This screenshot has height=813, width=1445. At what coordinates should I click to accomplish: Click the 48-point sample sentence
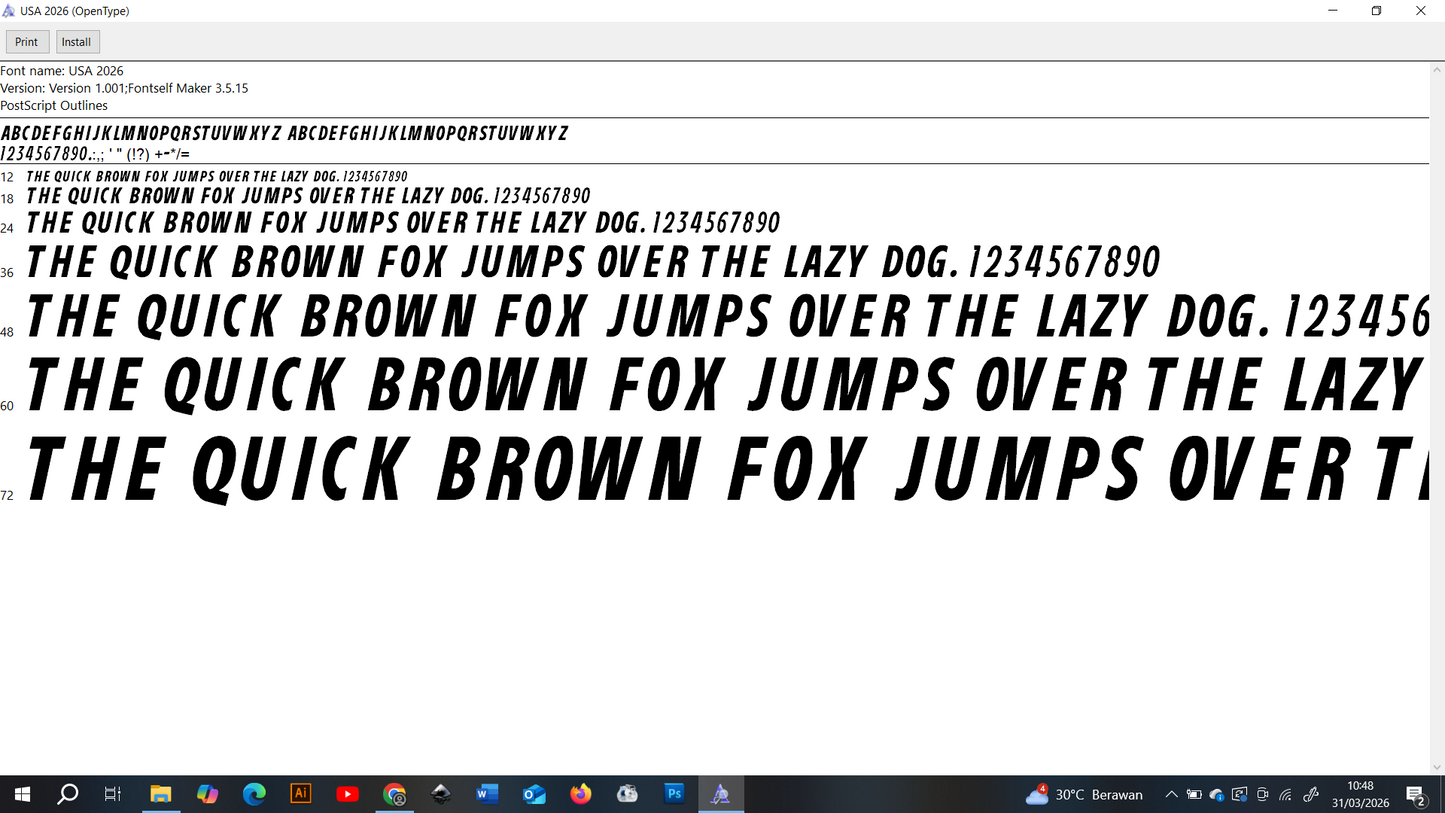[727, 317]
